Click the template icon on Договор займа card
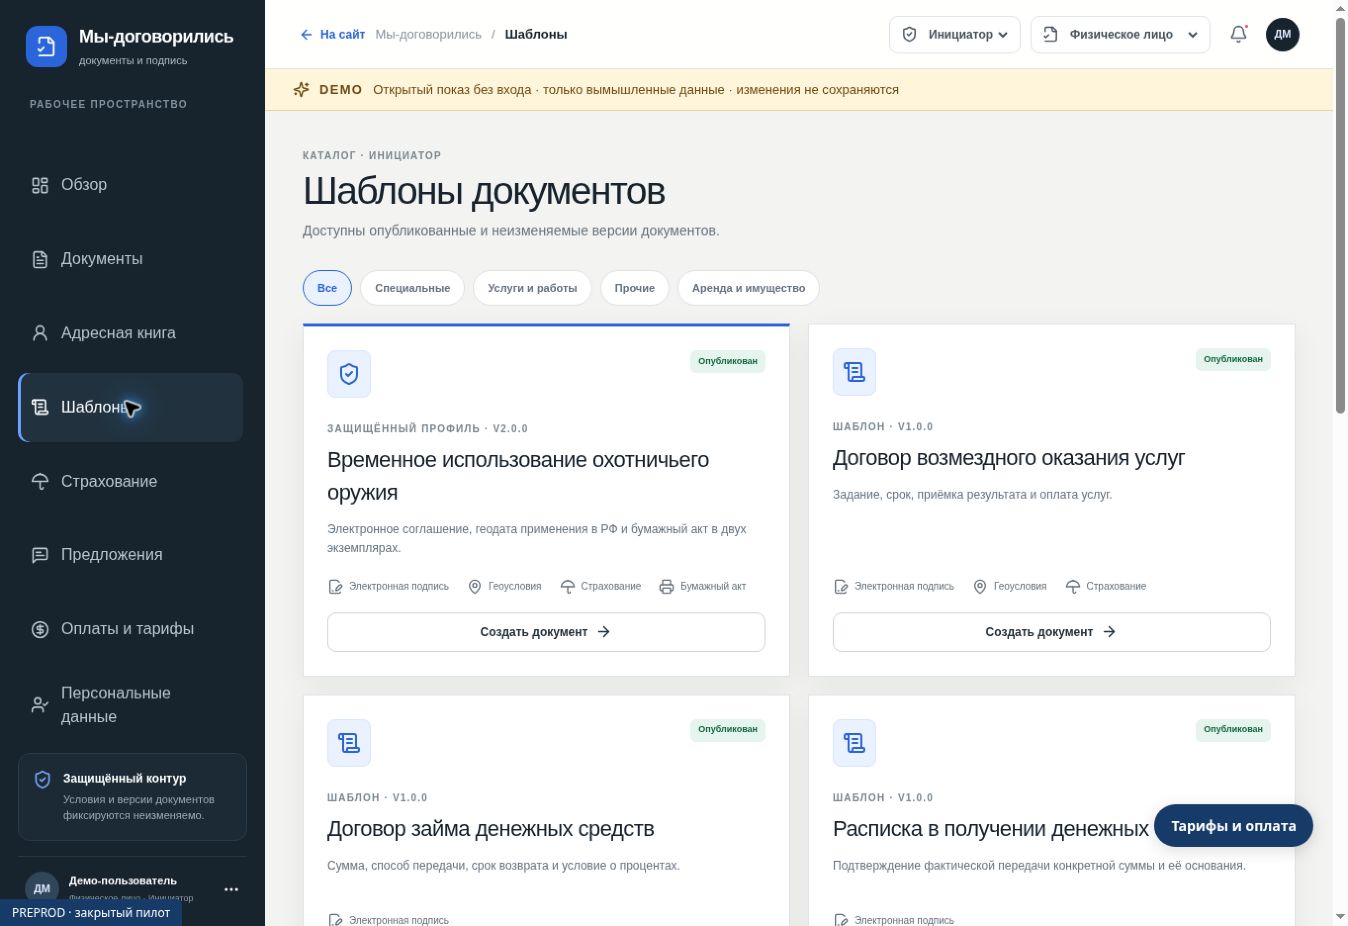The image size is (1348, 926). (x=349, y=743)
